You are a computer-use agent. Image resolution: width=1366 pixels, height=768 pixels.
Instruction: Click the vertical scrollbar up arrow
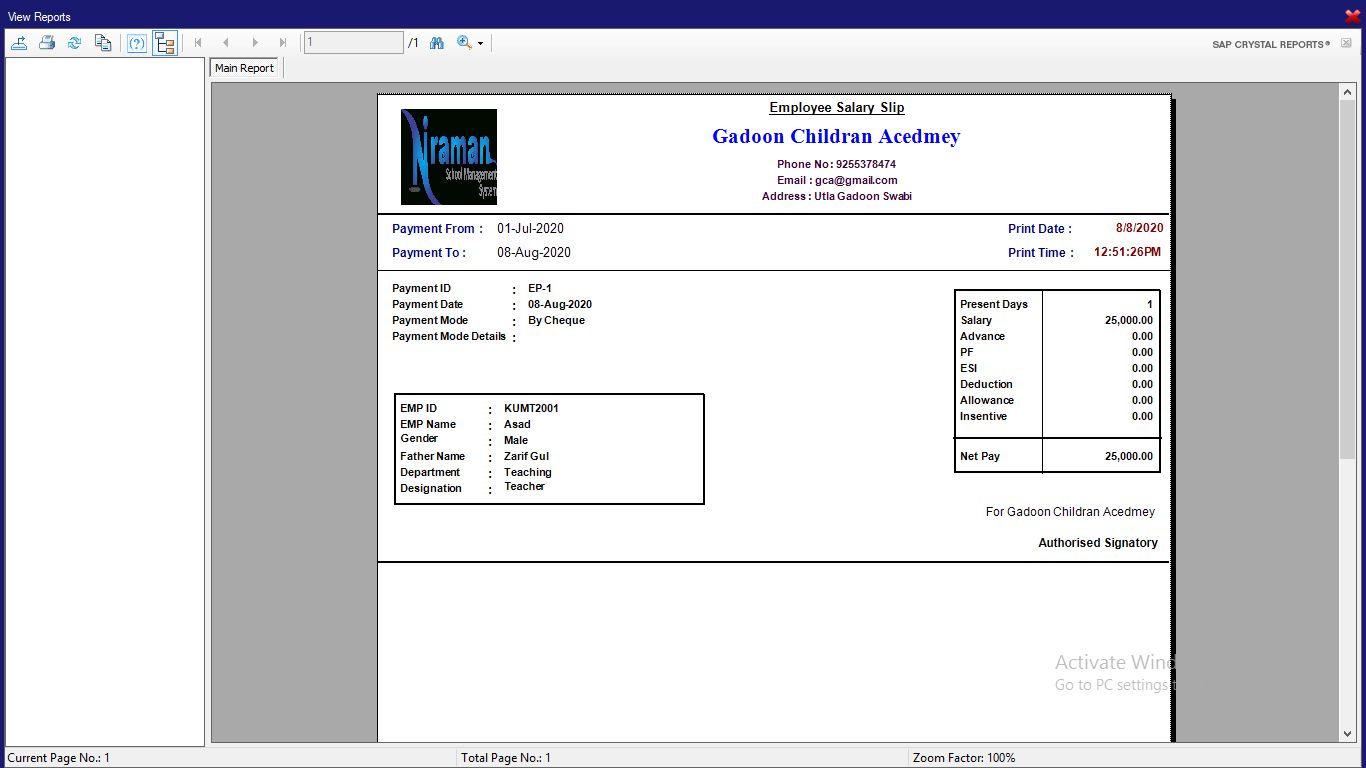pos(1347,92)
